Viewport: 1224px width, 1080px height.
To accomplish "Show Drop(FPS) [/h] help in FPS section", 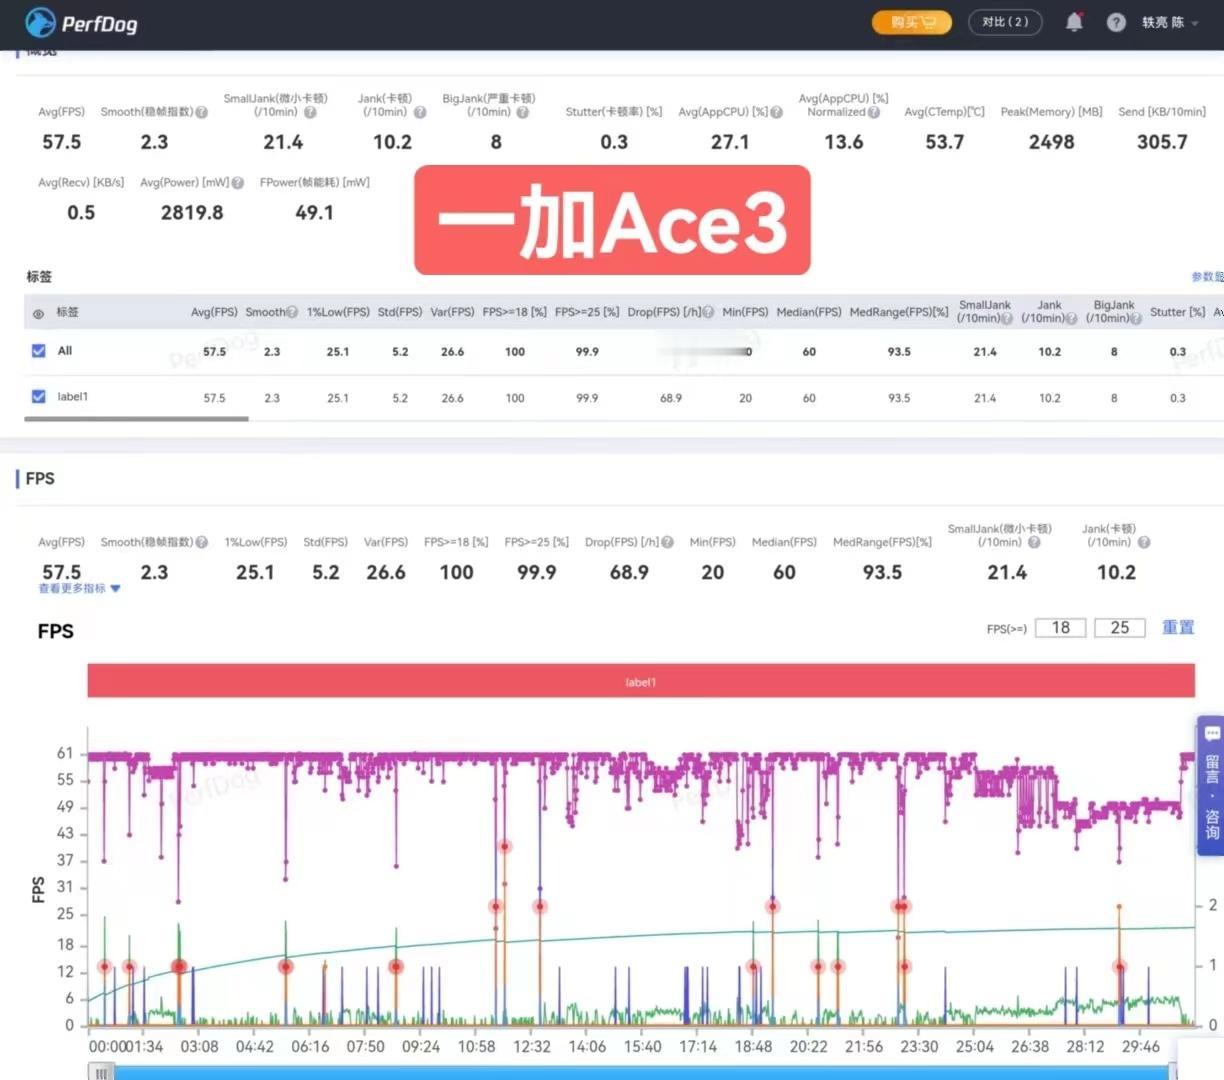I will (x=667, y=542).
